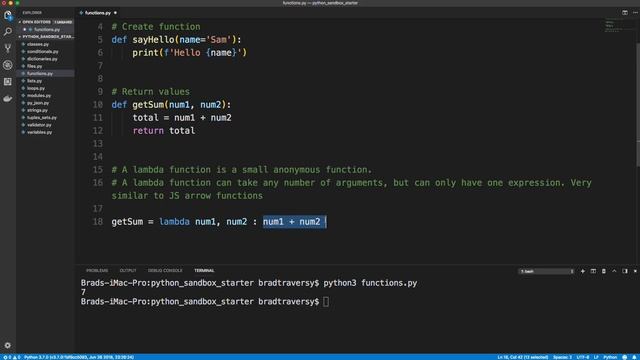The image size is (640, 360).
Task: Open conditionals.py in the file explorer
Action: 43,51
